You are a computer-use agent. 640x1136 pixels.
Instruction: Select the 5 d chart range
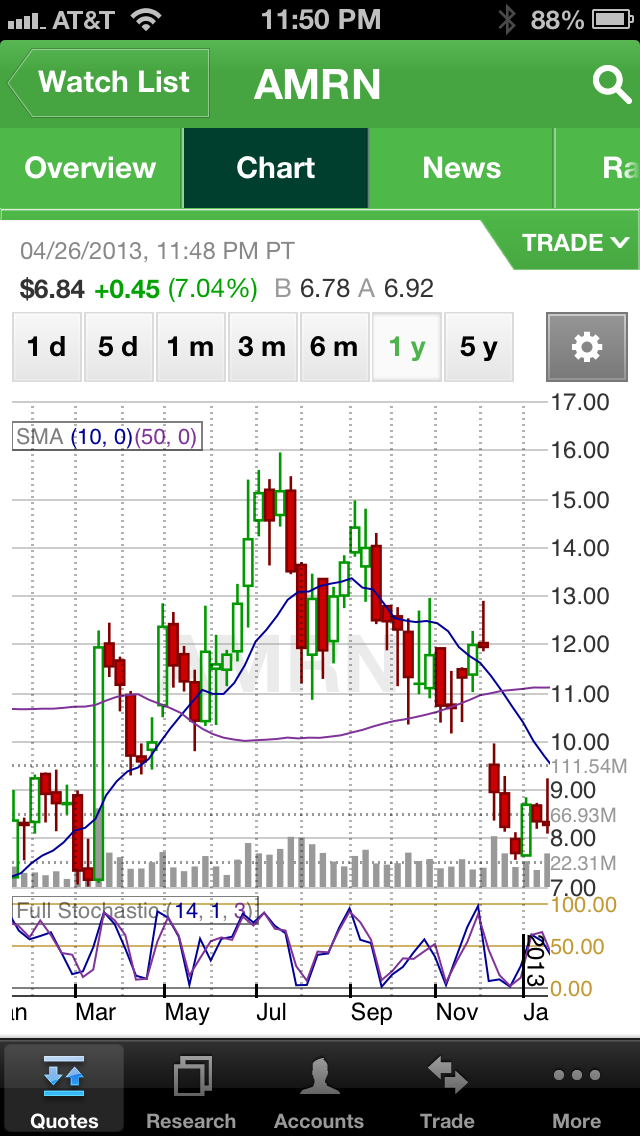point(118,347)
